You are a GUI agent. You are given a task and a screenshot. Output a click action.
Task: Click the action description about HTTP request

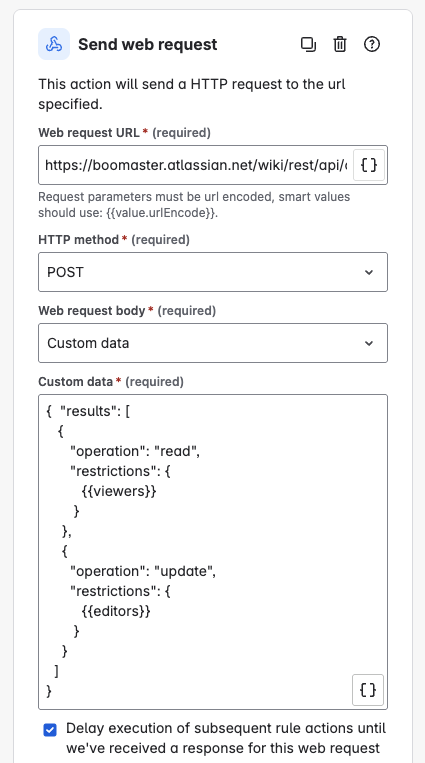click(x=192, y=94)
